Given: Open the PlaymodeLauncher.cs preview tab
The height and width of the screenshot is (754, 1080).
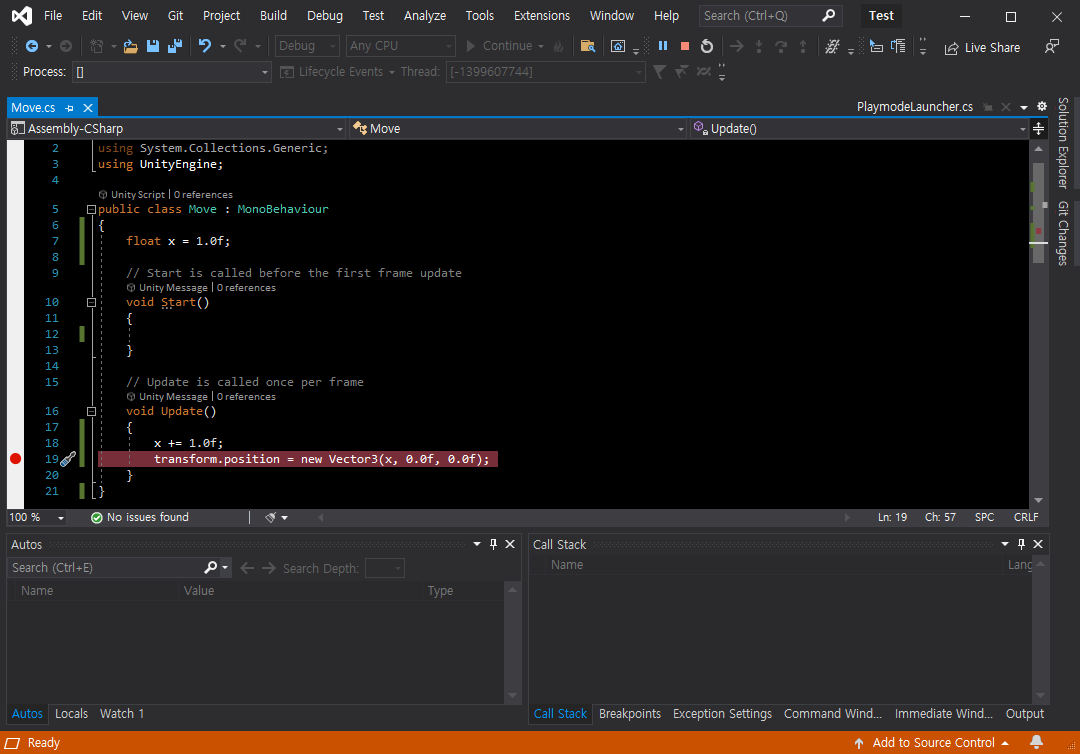Looking at the screenshot, I should (915, 107).
